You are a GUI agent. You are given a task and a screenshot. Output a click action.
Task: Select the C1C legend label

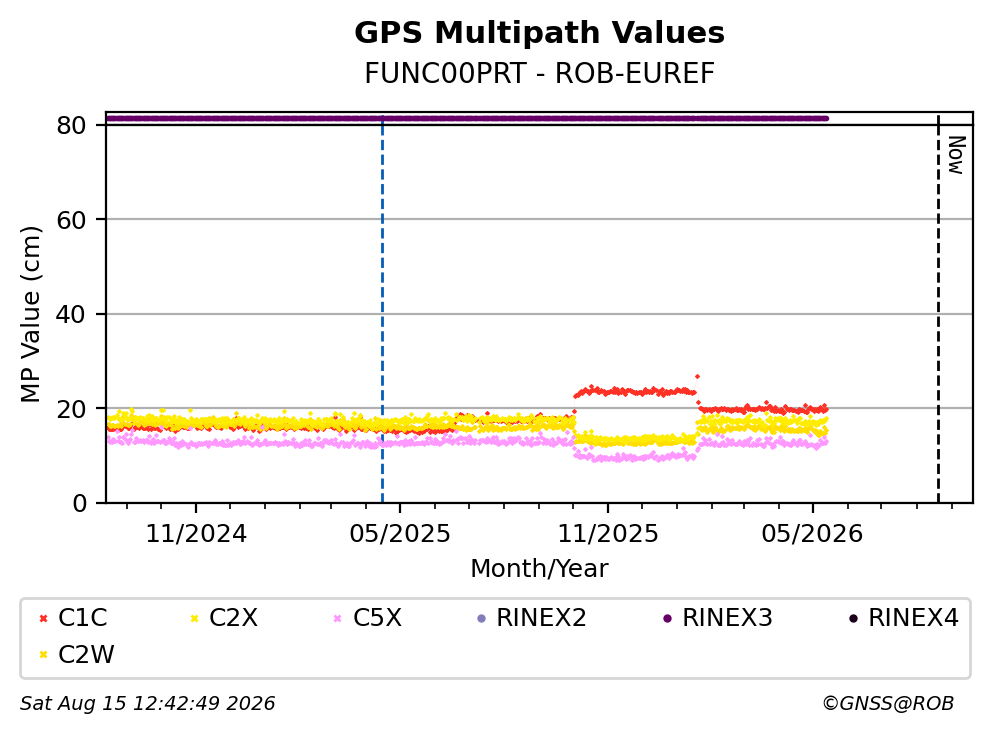(x=82, y=618)
